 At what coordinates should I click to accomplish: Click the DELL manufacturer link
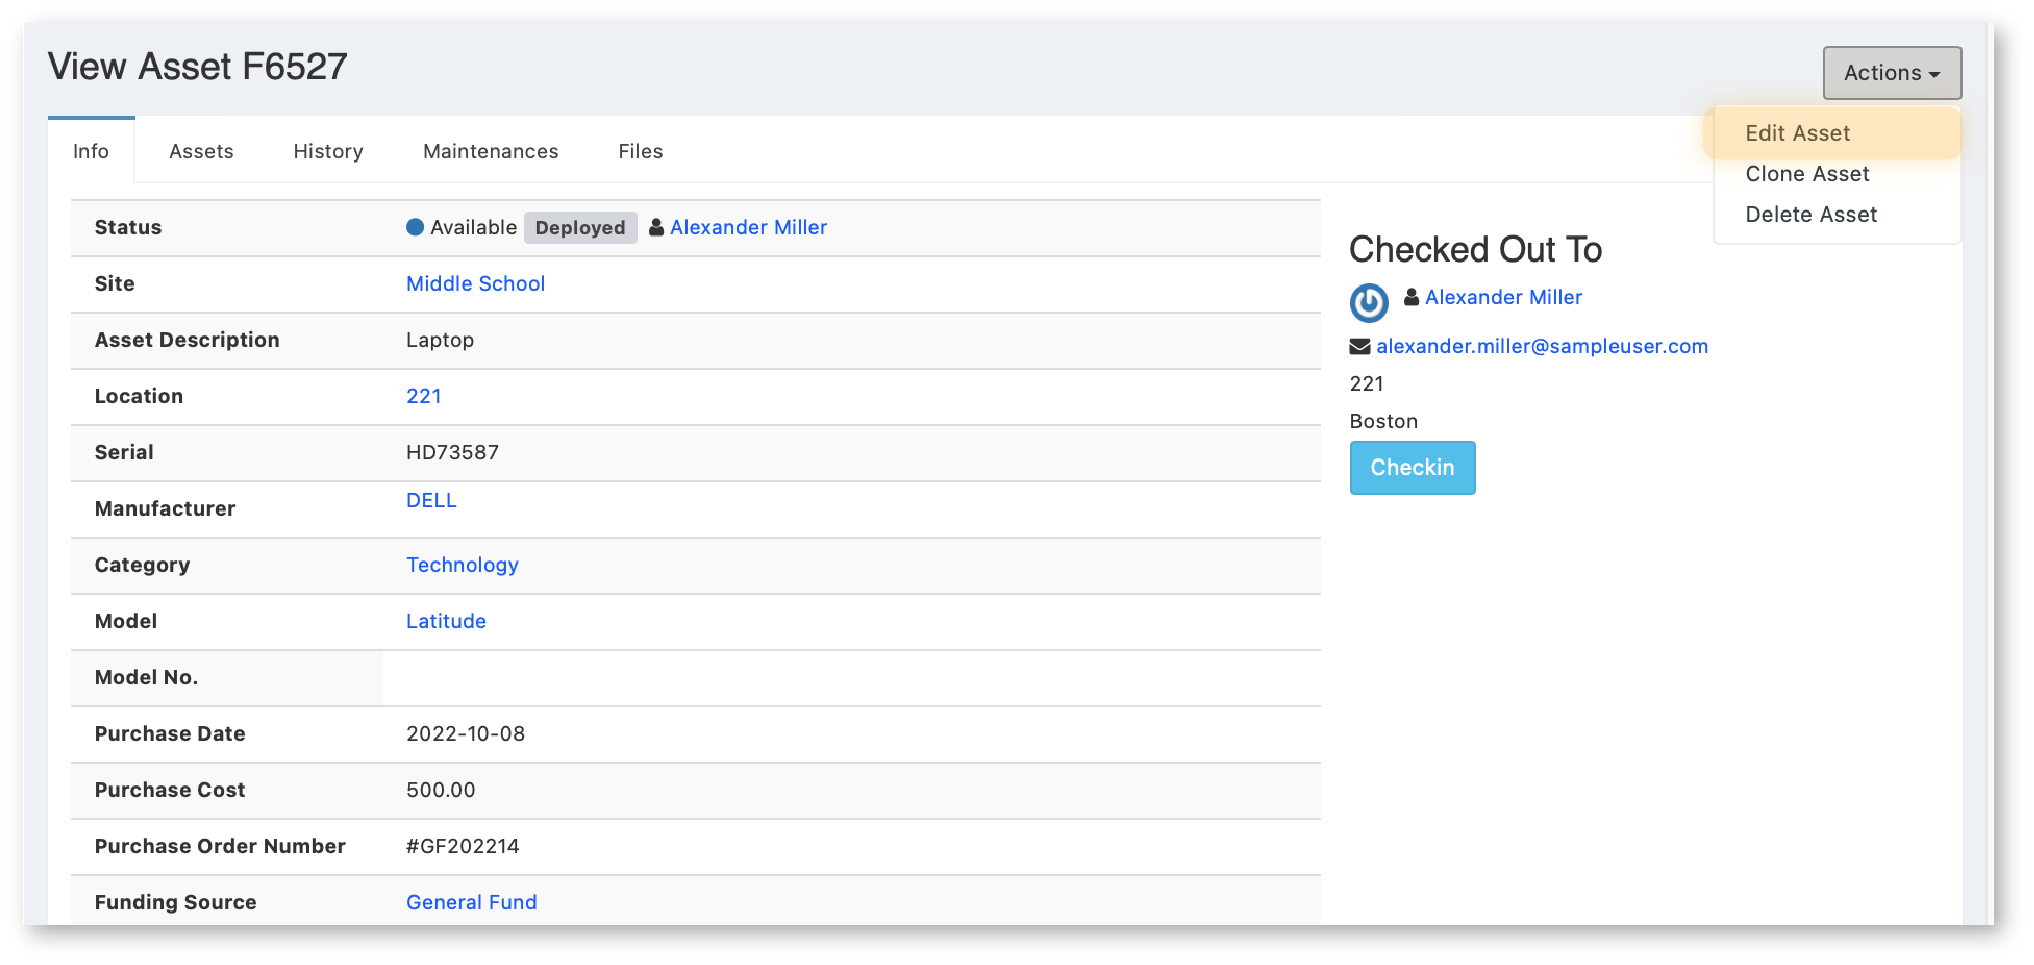431,501
